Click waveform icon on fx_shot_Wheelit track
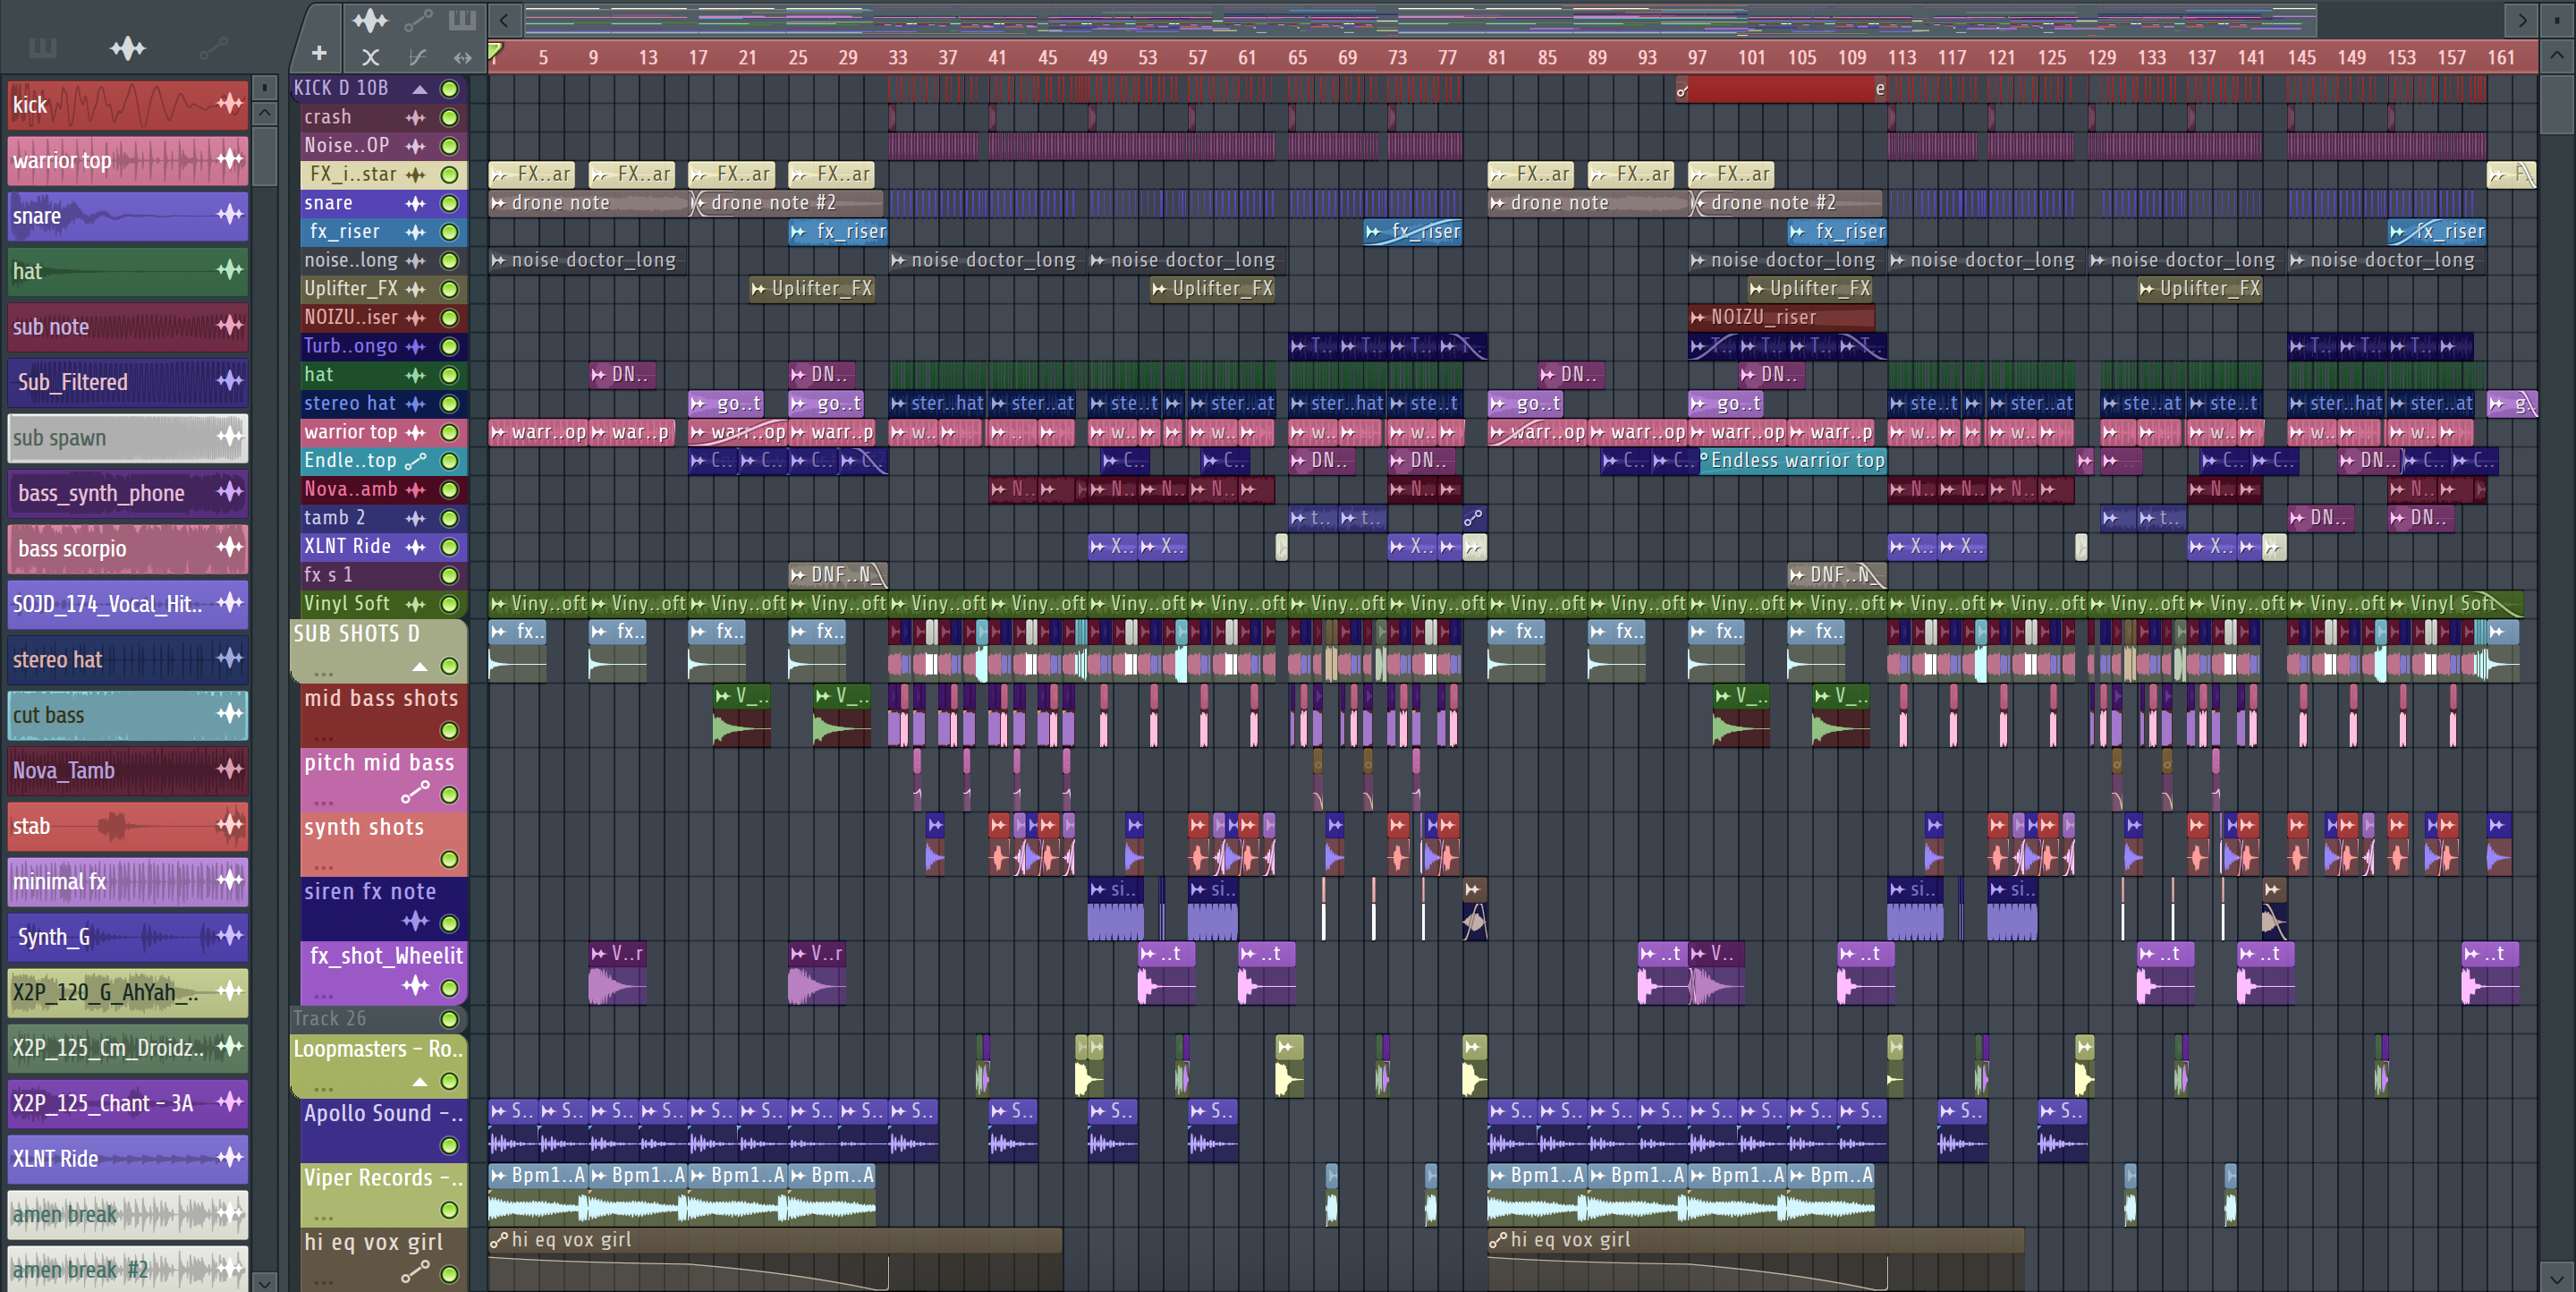This screenshot has width=2576, height=1292. pos(415,986)
